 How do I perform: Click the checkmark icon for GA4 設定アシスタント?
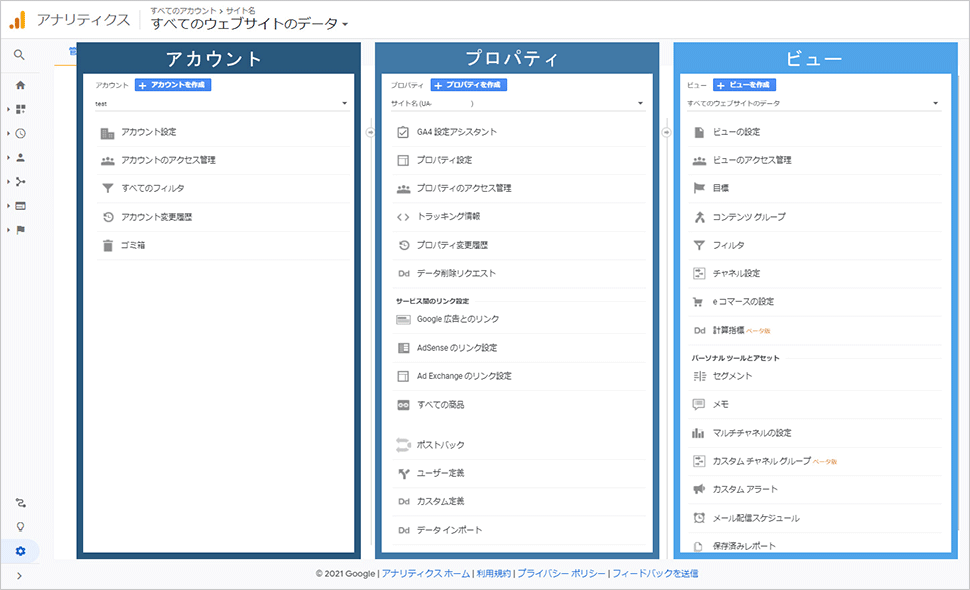click(x=403, y=132)
